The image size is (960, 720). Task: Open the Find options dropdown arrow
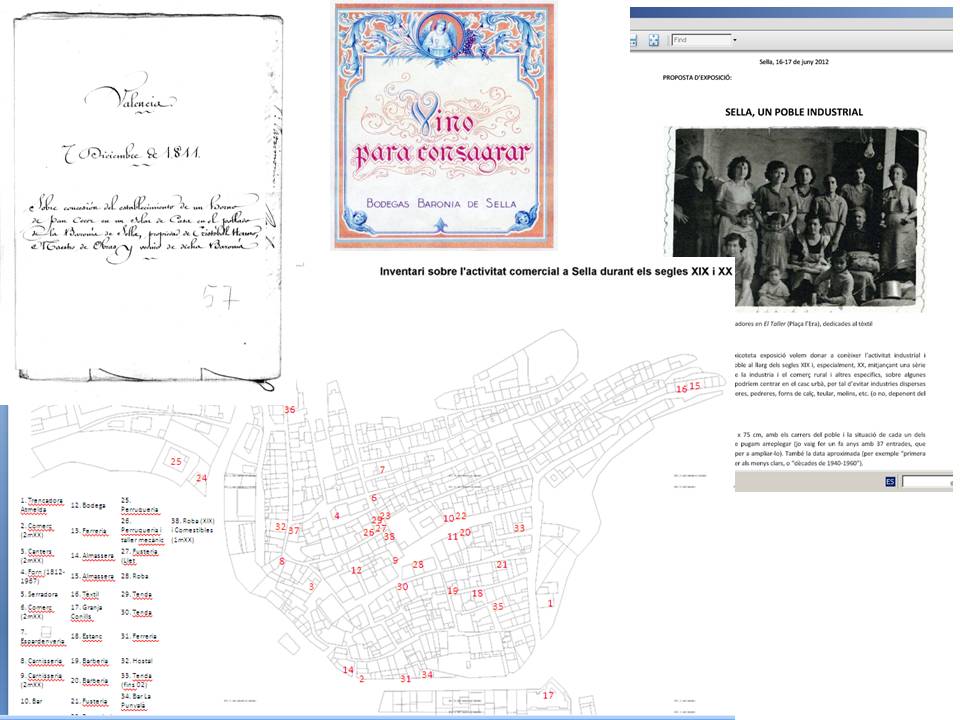point(735,40)
